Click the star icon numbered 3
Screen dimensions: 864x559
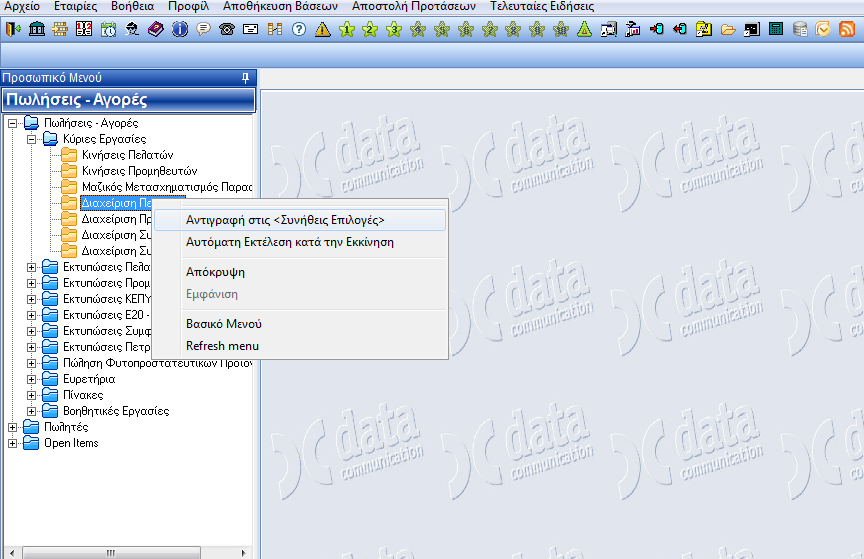(394, 29)
